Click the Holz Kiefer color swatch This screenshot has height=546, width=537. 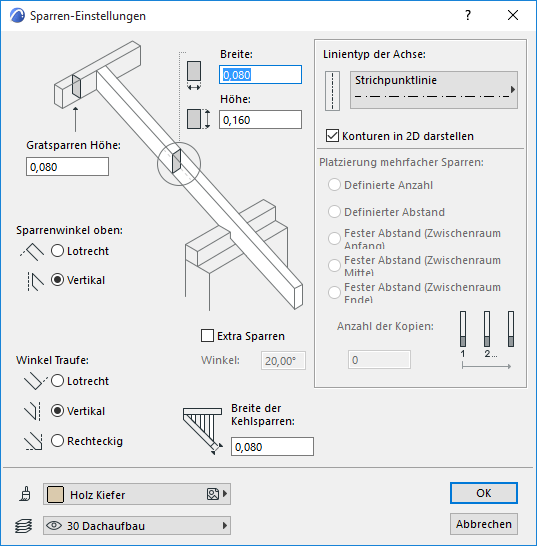point(55,494)
